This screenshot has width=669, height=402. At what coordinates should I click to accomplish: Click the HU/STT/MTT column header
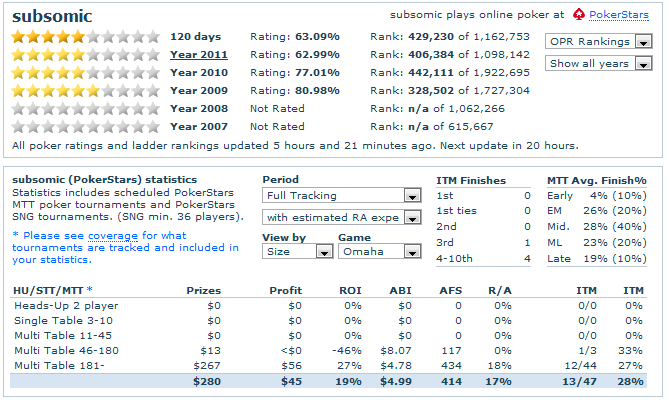48,291
